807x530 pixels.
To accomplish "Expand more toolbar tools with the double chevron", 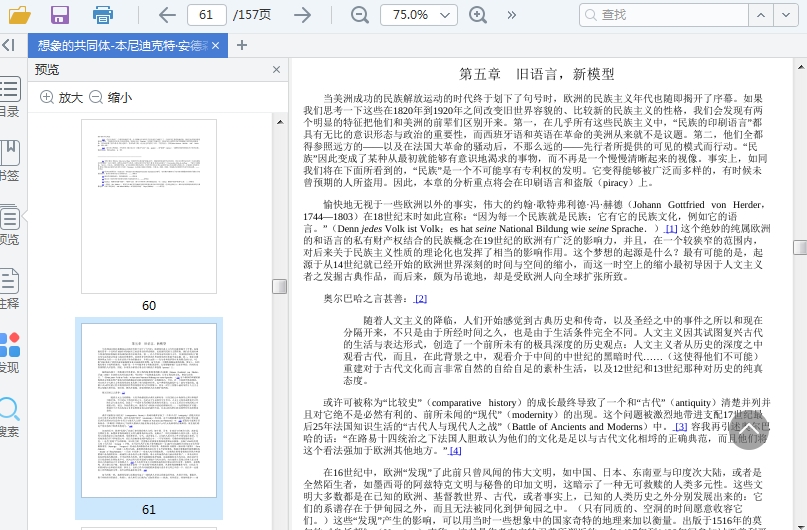I will (x=511, y=15).
